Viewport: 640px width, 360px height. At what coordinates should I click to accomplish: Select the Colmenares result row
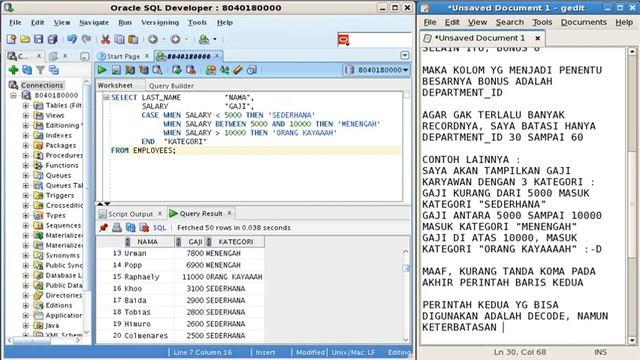[180, 336]
